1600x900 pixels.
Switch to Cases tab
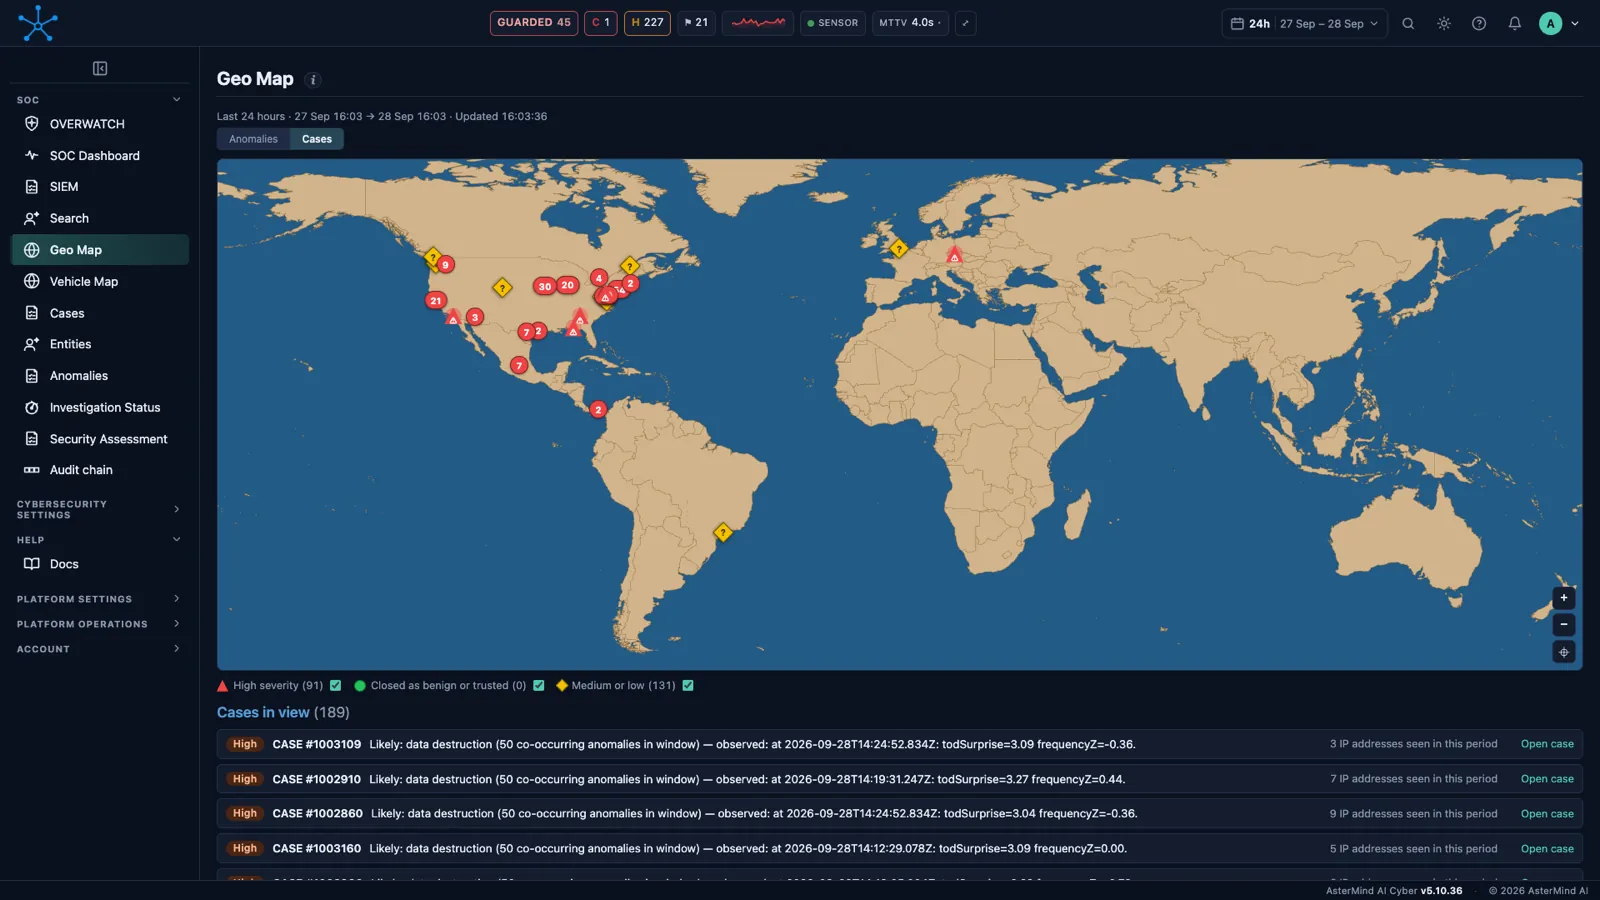pos(317,139)
